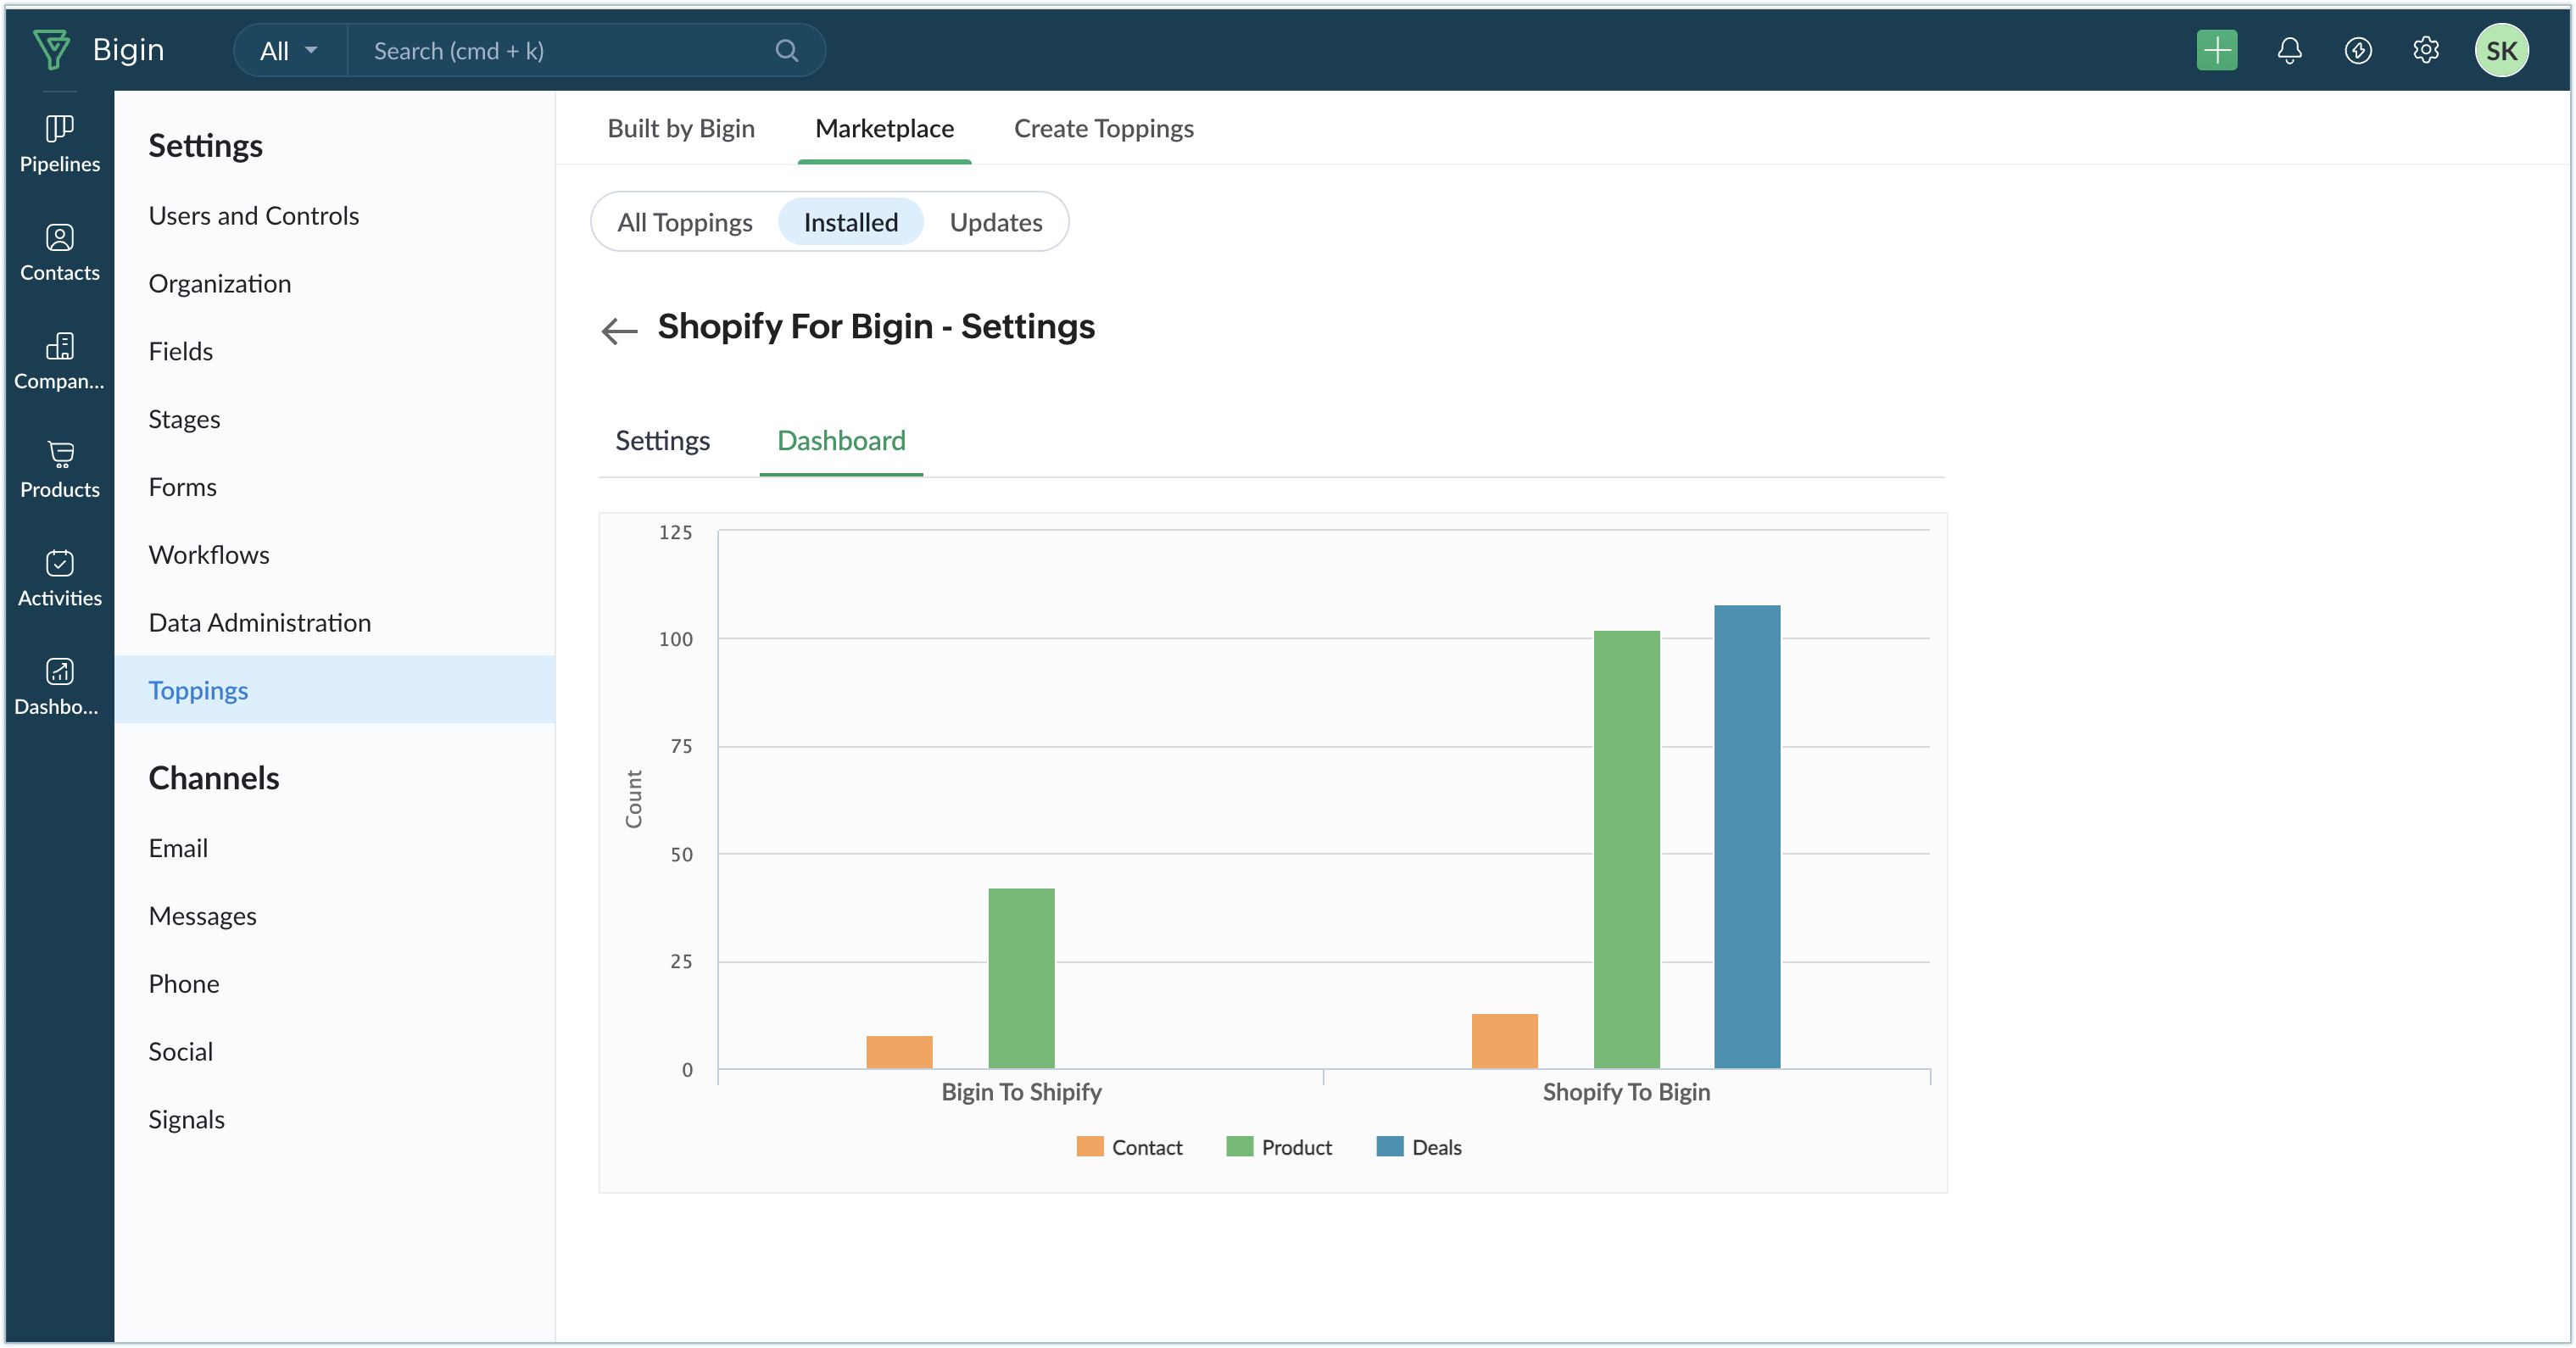This screenshot has width=2576, height=1348.
Task: Click the green plus create button
Action: click(2217, 50)
